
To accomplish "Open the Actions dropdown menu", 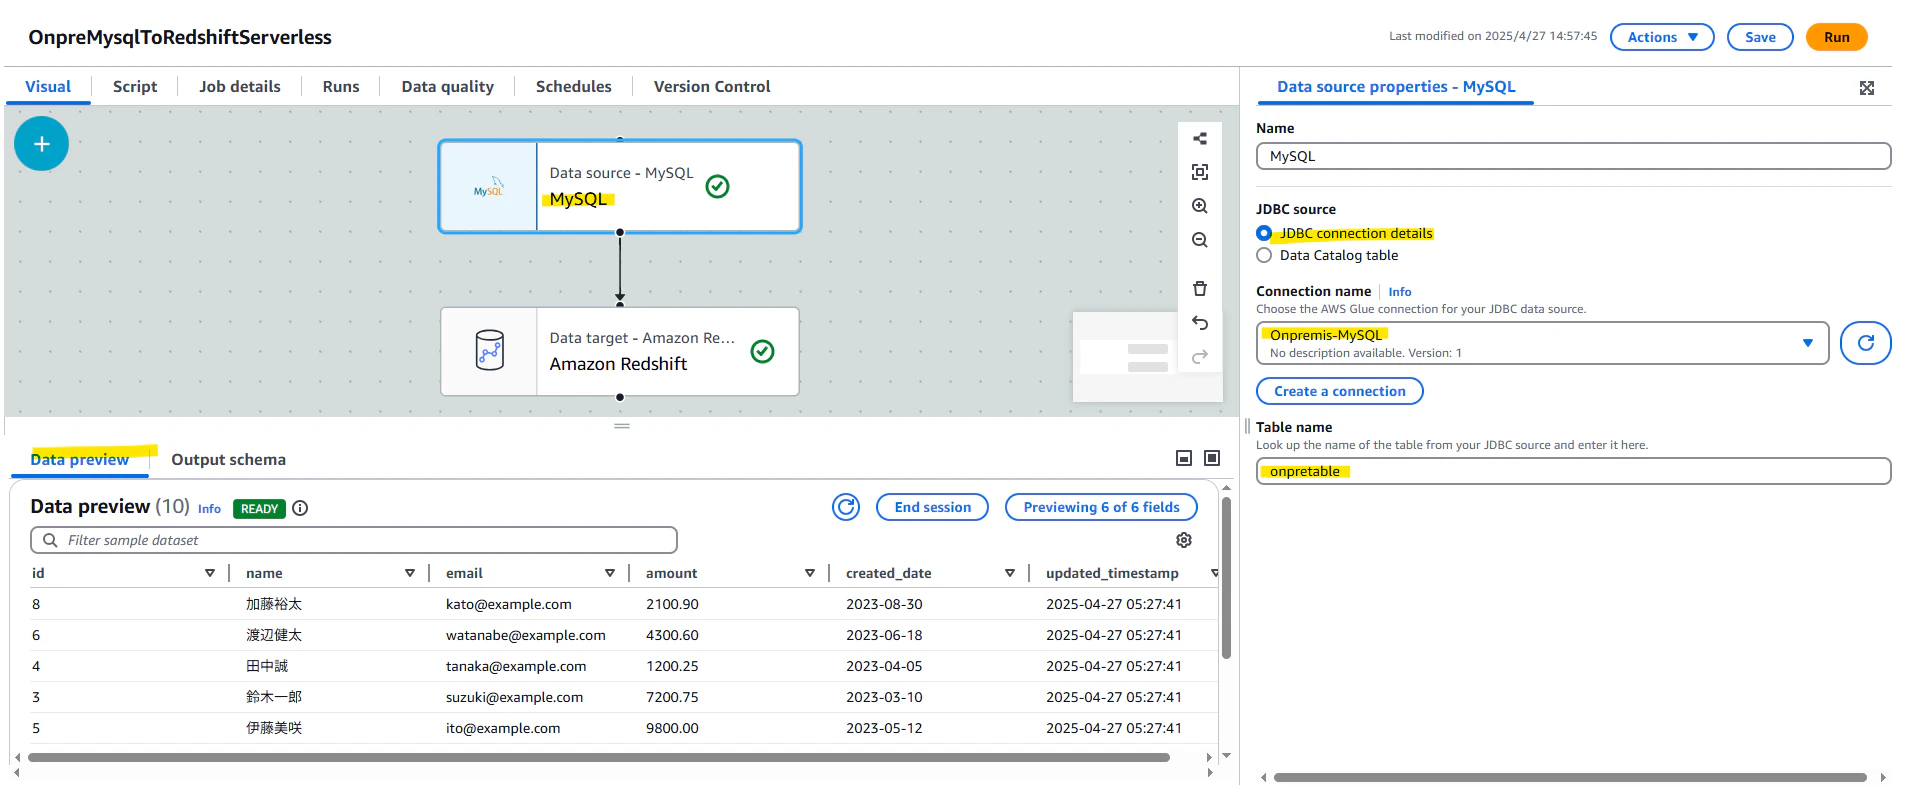I will tap(1662, 37).
